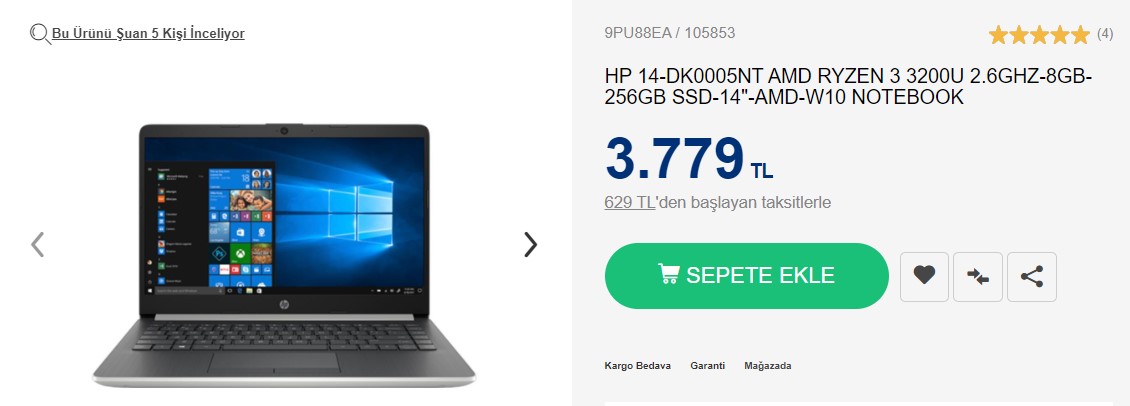The image size is (1130, 406).
Task: Click the HP 14-DK0005NT product title
Action: pyautogui.click(x=848, y=87)
